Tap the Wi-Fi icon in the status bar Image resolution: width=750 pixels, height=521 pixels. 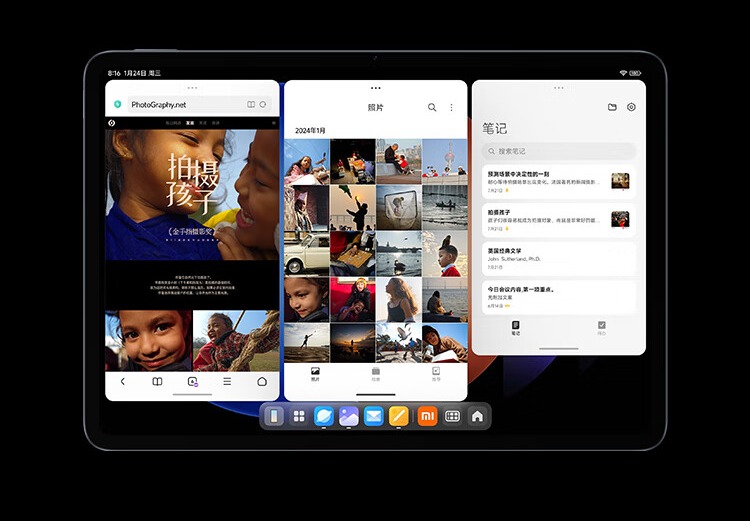tap(623, 73)
